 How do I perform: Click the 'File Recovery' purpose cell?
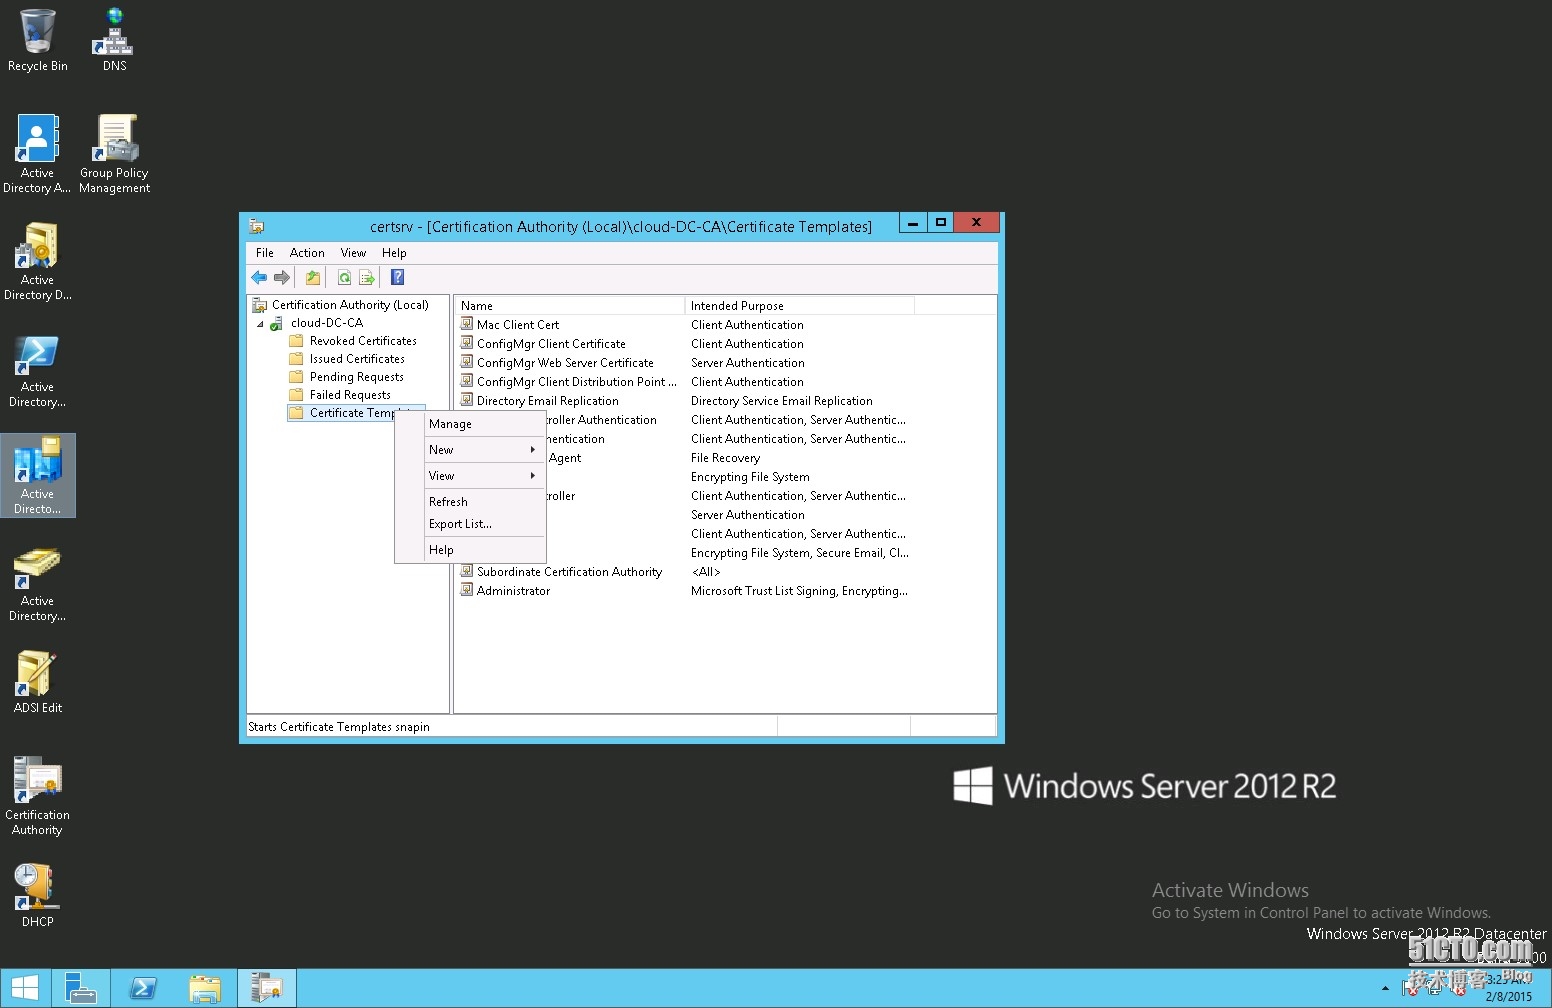point(725,458)
